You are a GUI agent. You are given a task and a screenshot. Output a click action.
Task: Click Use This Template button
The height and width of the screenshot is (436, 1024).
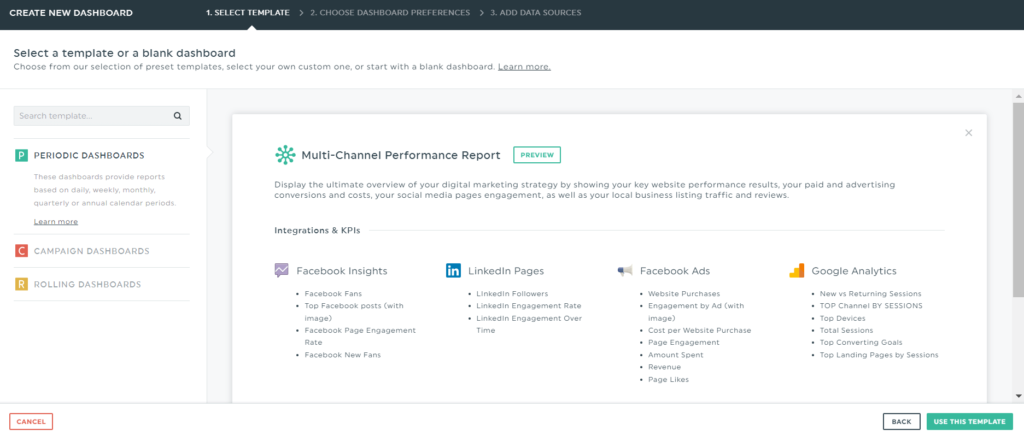[x=970, y=422]
